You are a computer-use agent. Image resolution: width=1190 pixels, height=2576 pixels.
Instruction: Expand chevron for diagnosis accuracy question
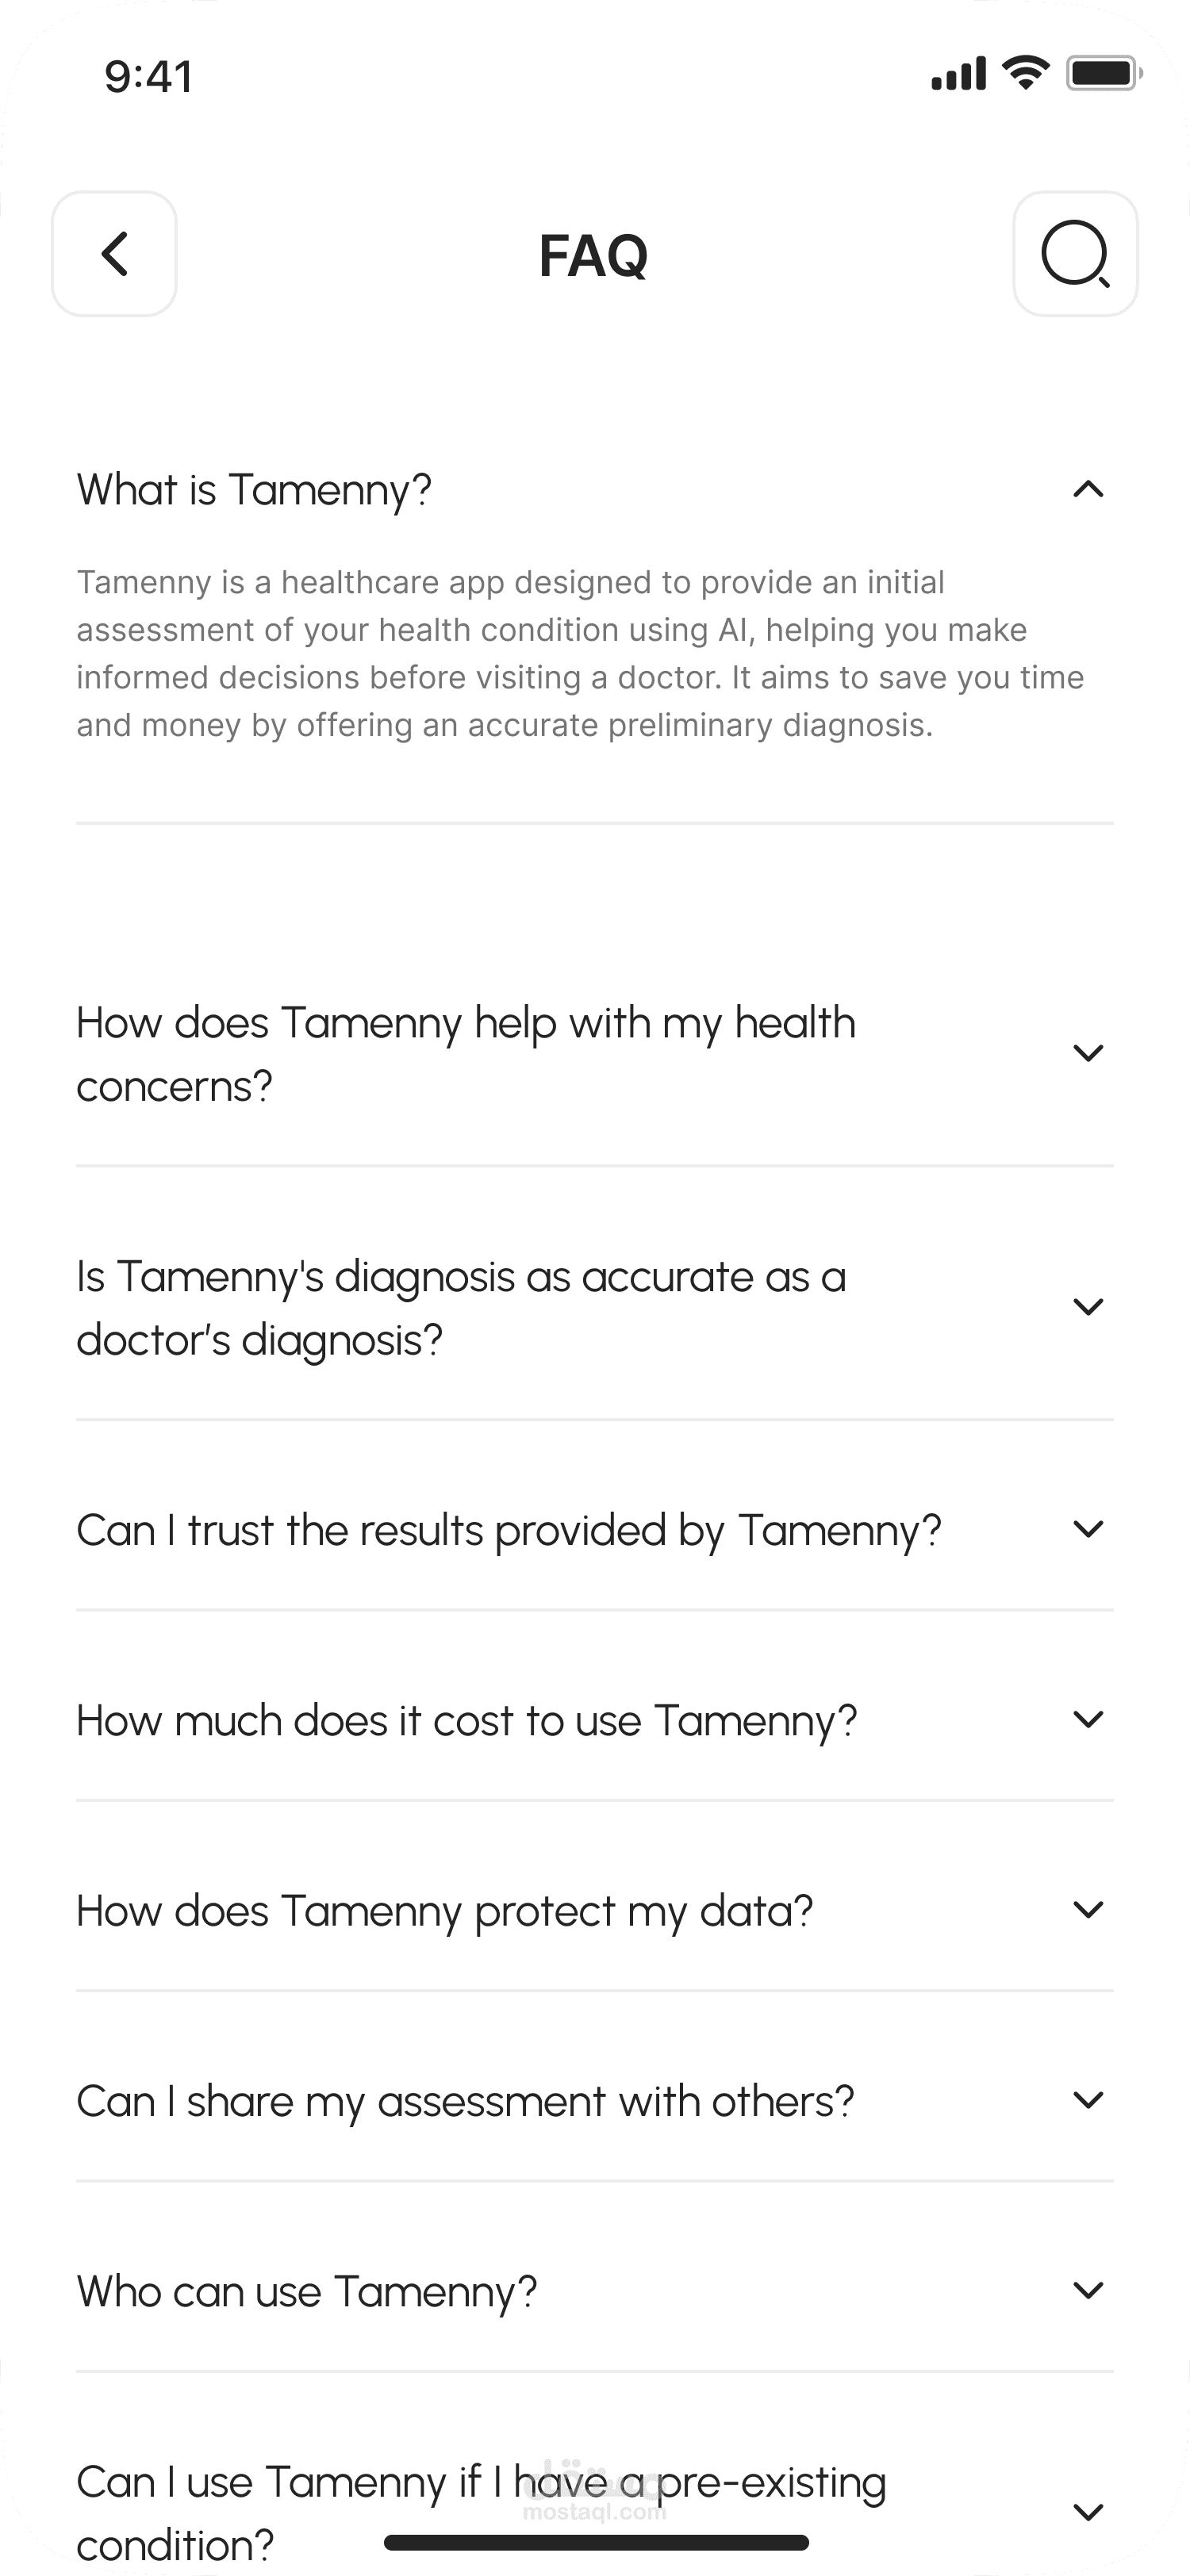[x=1087, y=1307]
